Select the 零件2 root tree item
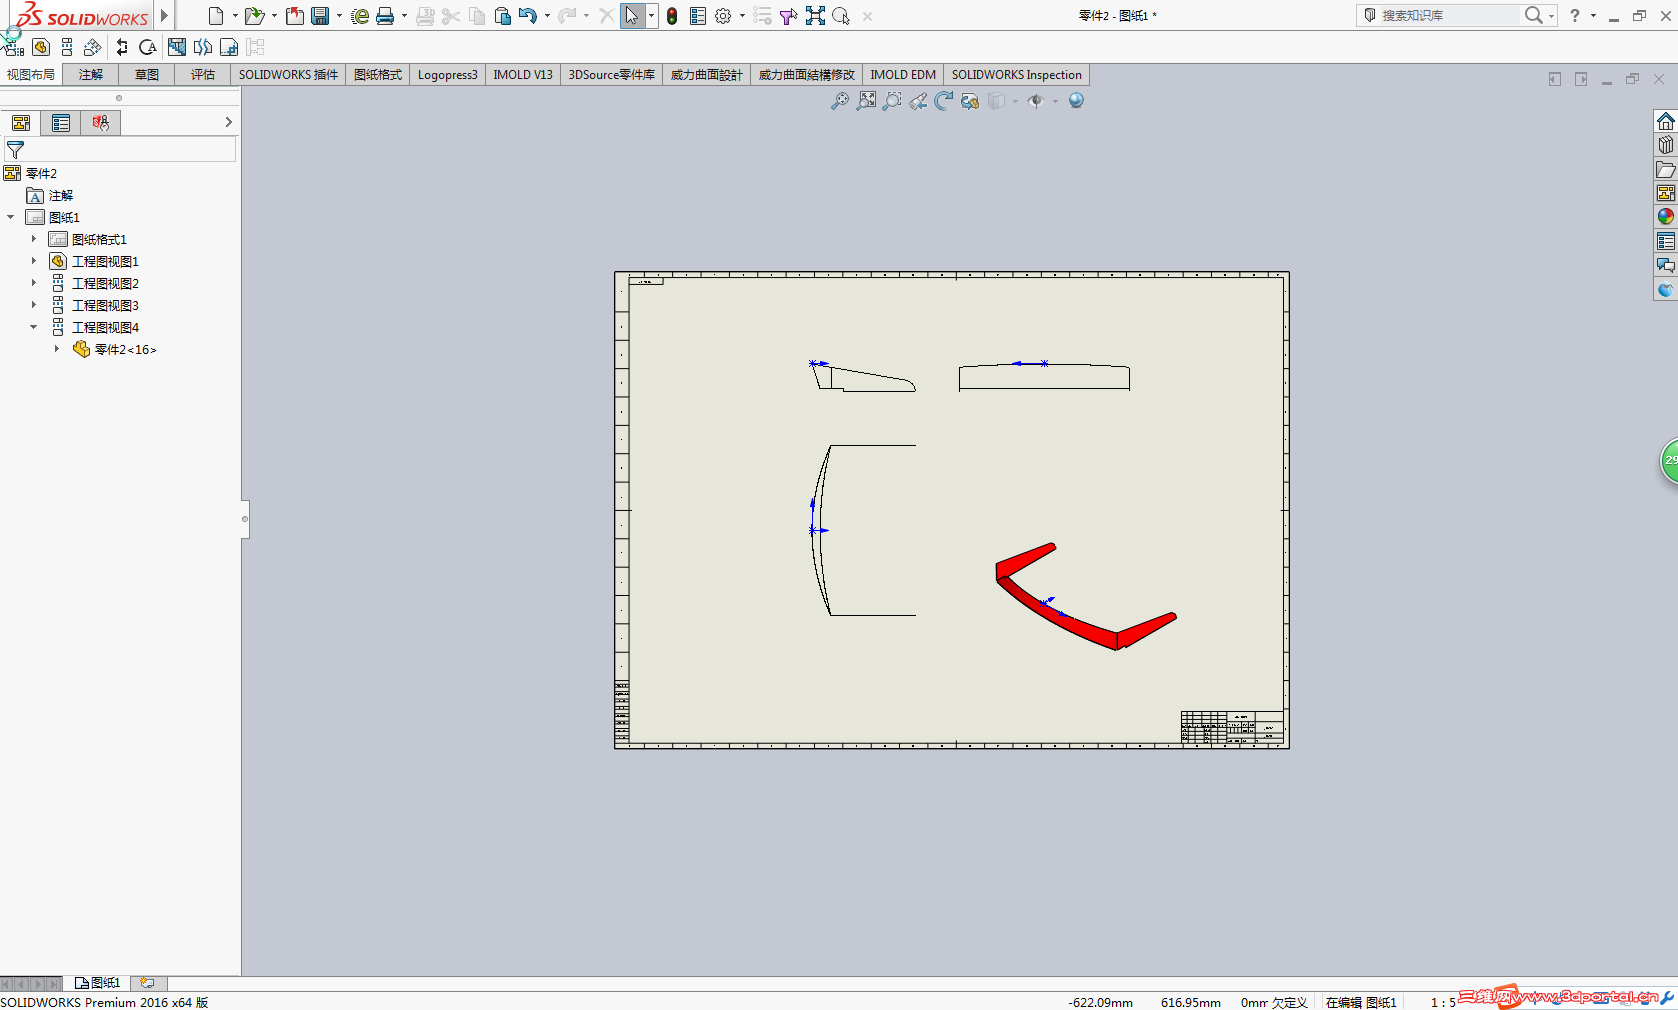The height and width of the screenshot is (1010, 1678). pos(41,174)
